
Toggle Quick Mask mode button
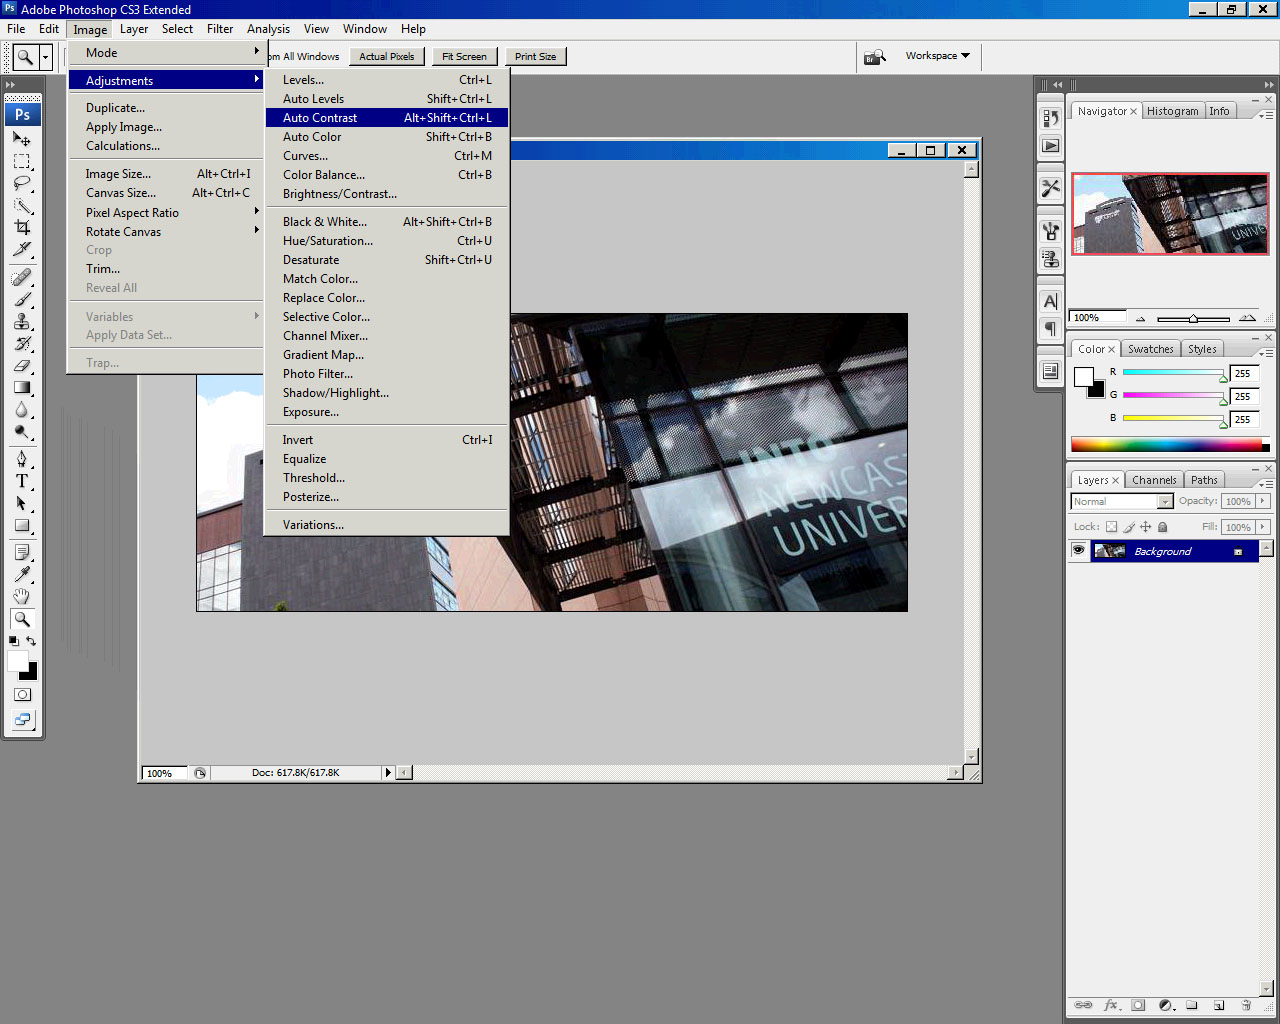[x=22, y=694]
